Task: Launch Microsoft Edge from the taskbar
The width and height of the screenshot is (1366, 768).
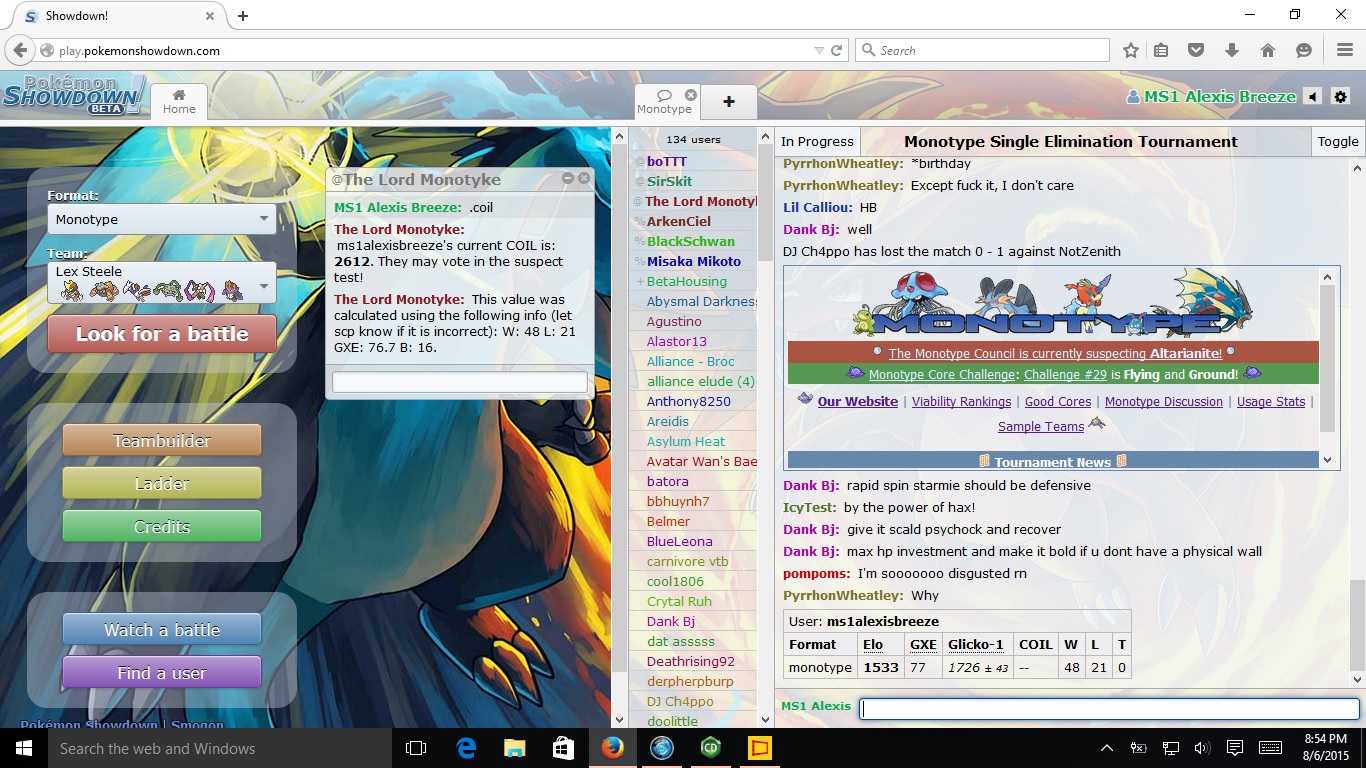Action: 466,748
